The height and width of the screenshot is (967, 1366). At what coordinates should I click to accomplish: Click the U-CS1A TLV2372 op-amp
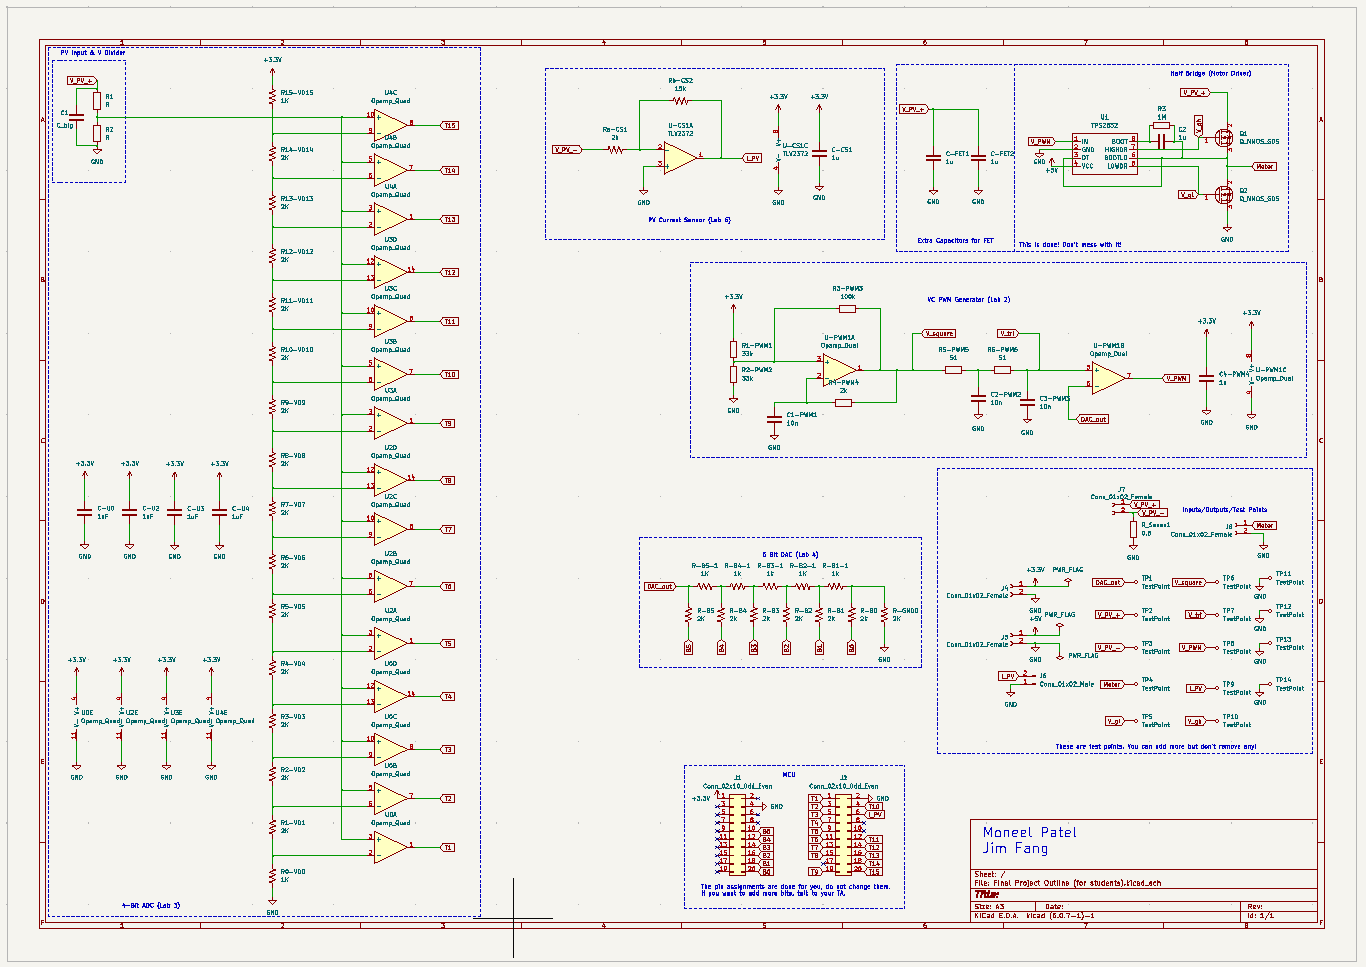[x=680, y=157]
